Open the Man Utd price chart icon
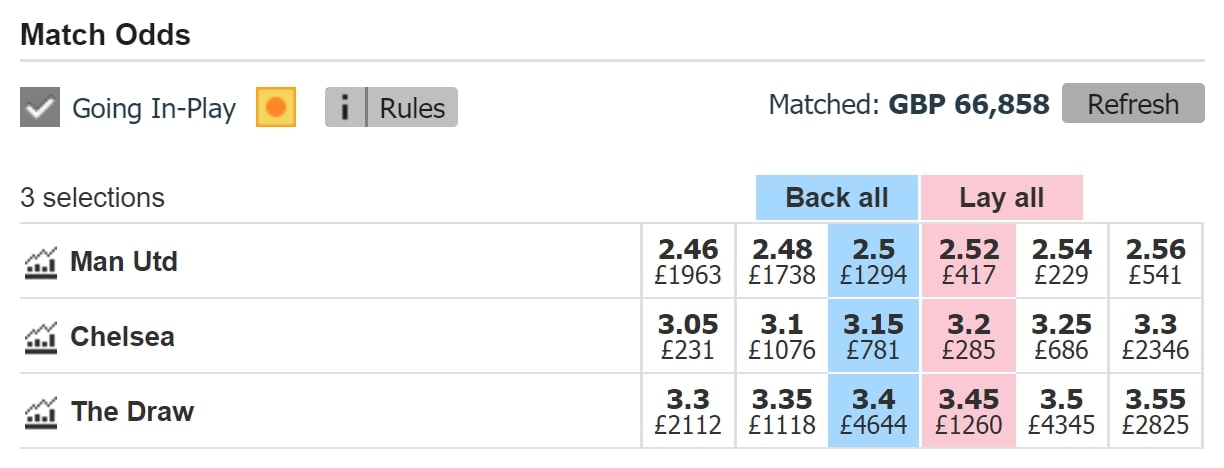 [x=41, y=263]
